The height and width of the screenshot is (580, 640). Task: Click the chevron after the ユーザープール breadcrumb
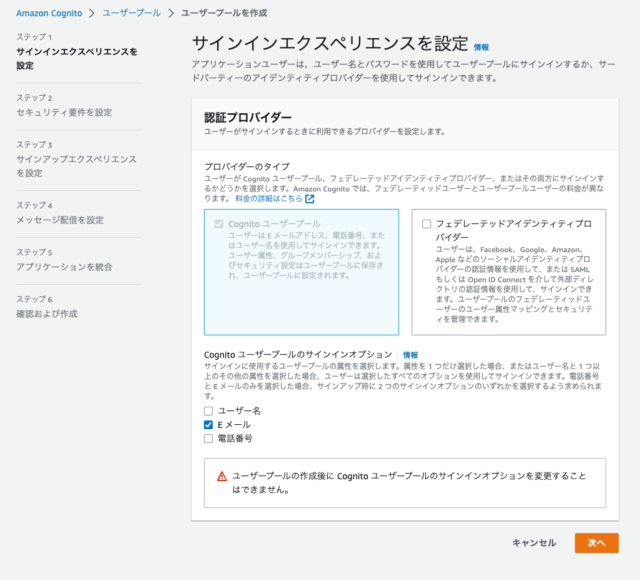(171, 13)
